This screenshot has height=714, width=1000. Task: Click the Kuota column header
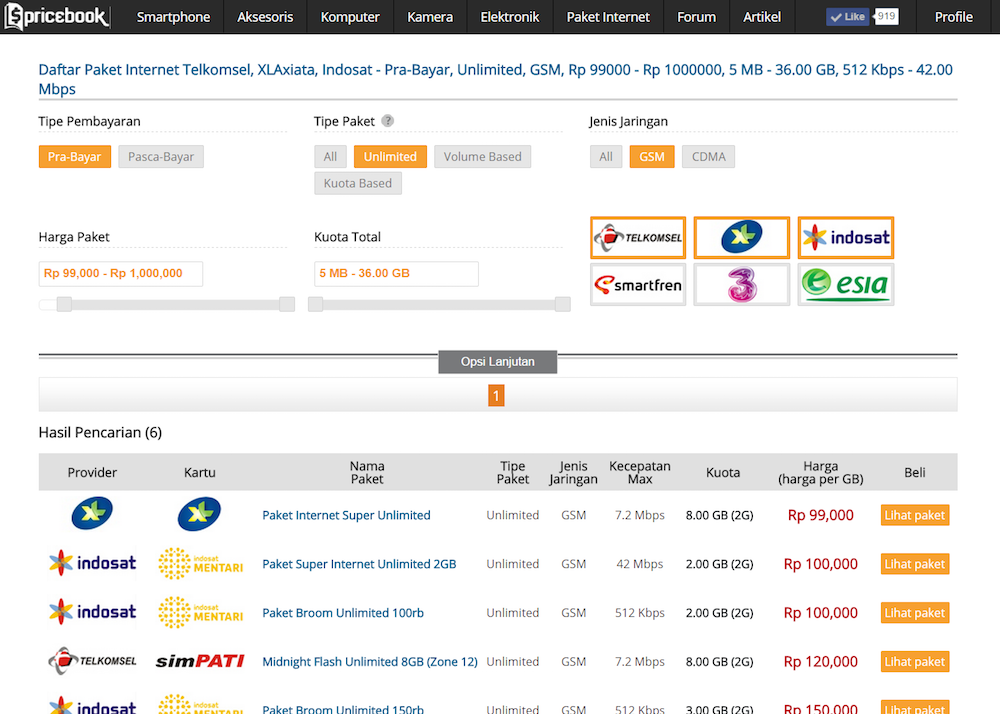point(723,472)
